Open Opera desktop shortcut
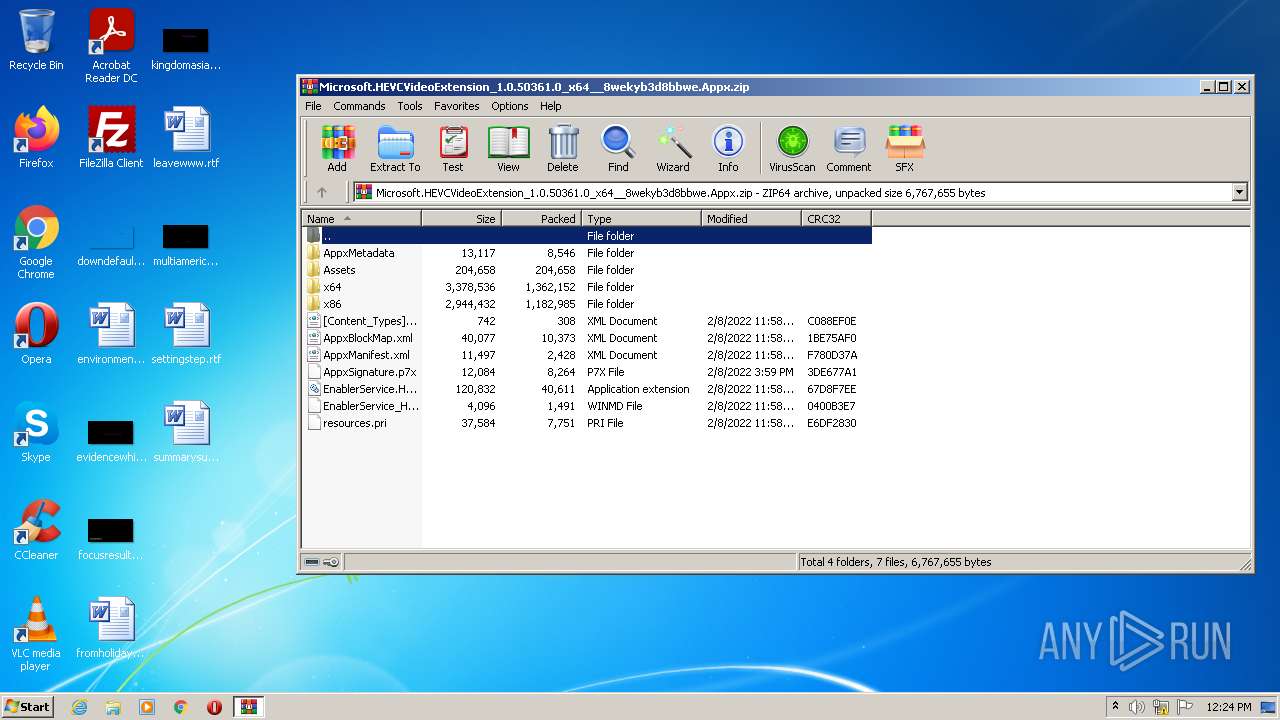1280x720 pixels. (36, 334)
